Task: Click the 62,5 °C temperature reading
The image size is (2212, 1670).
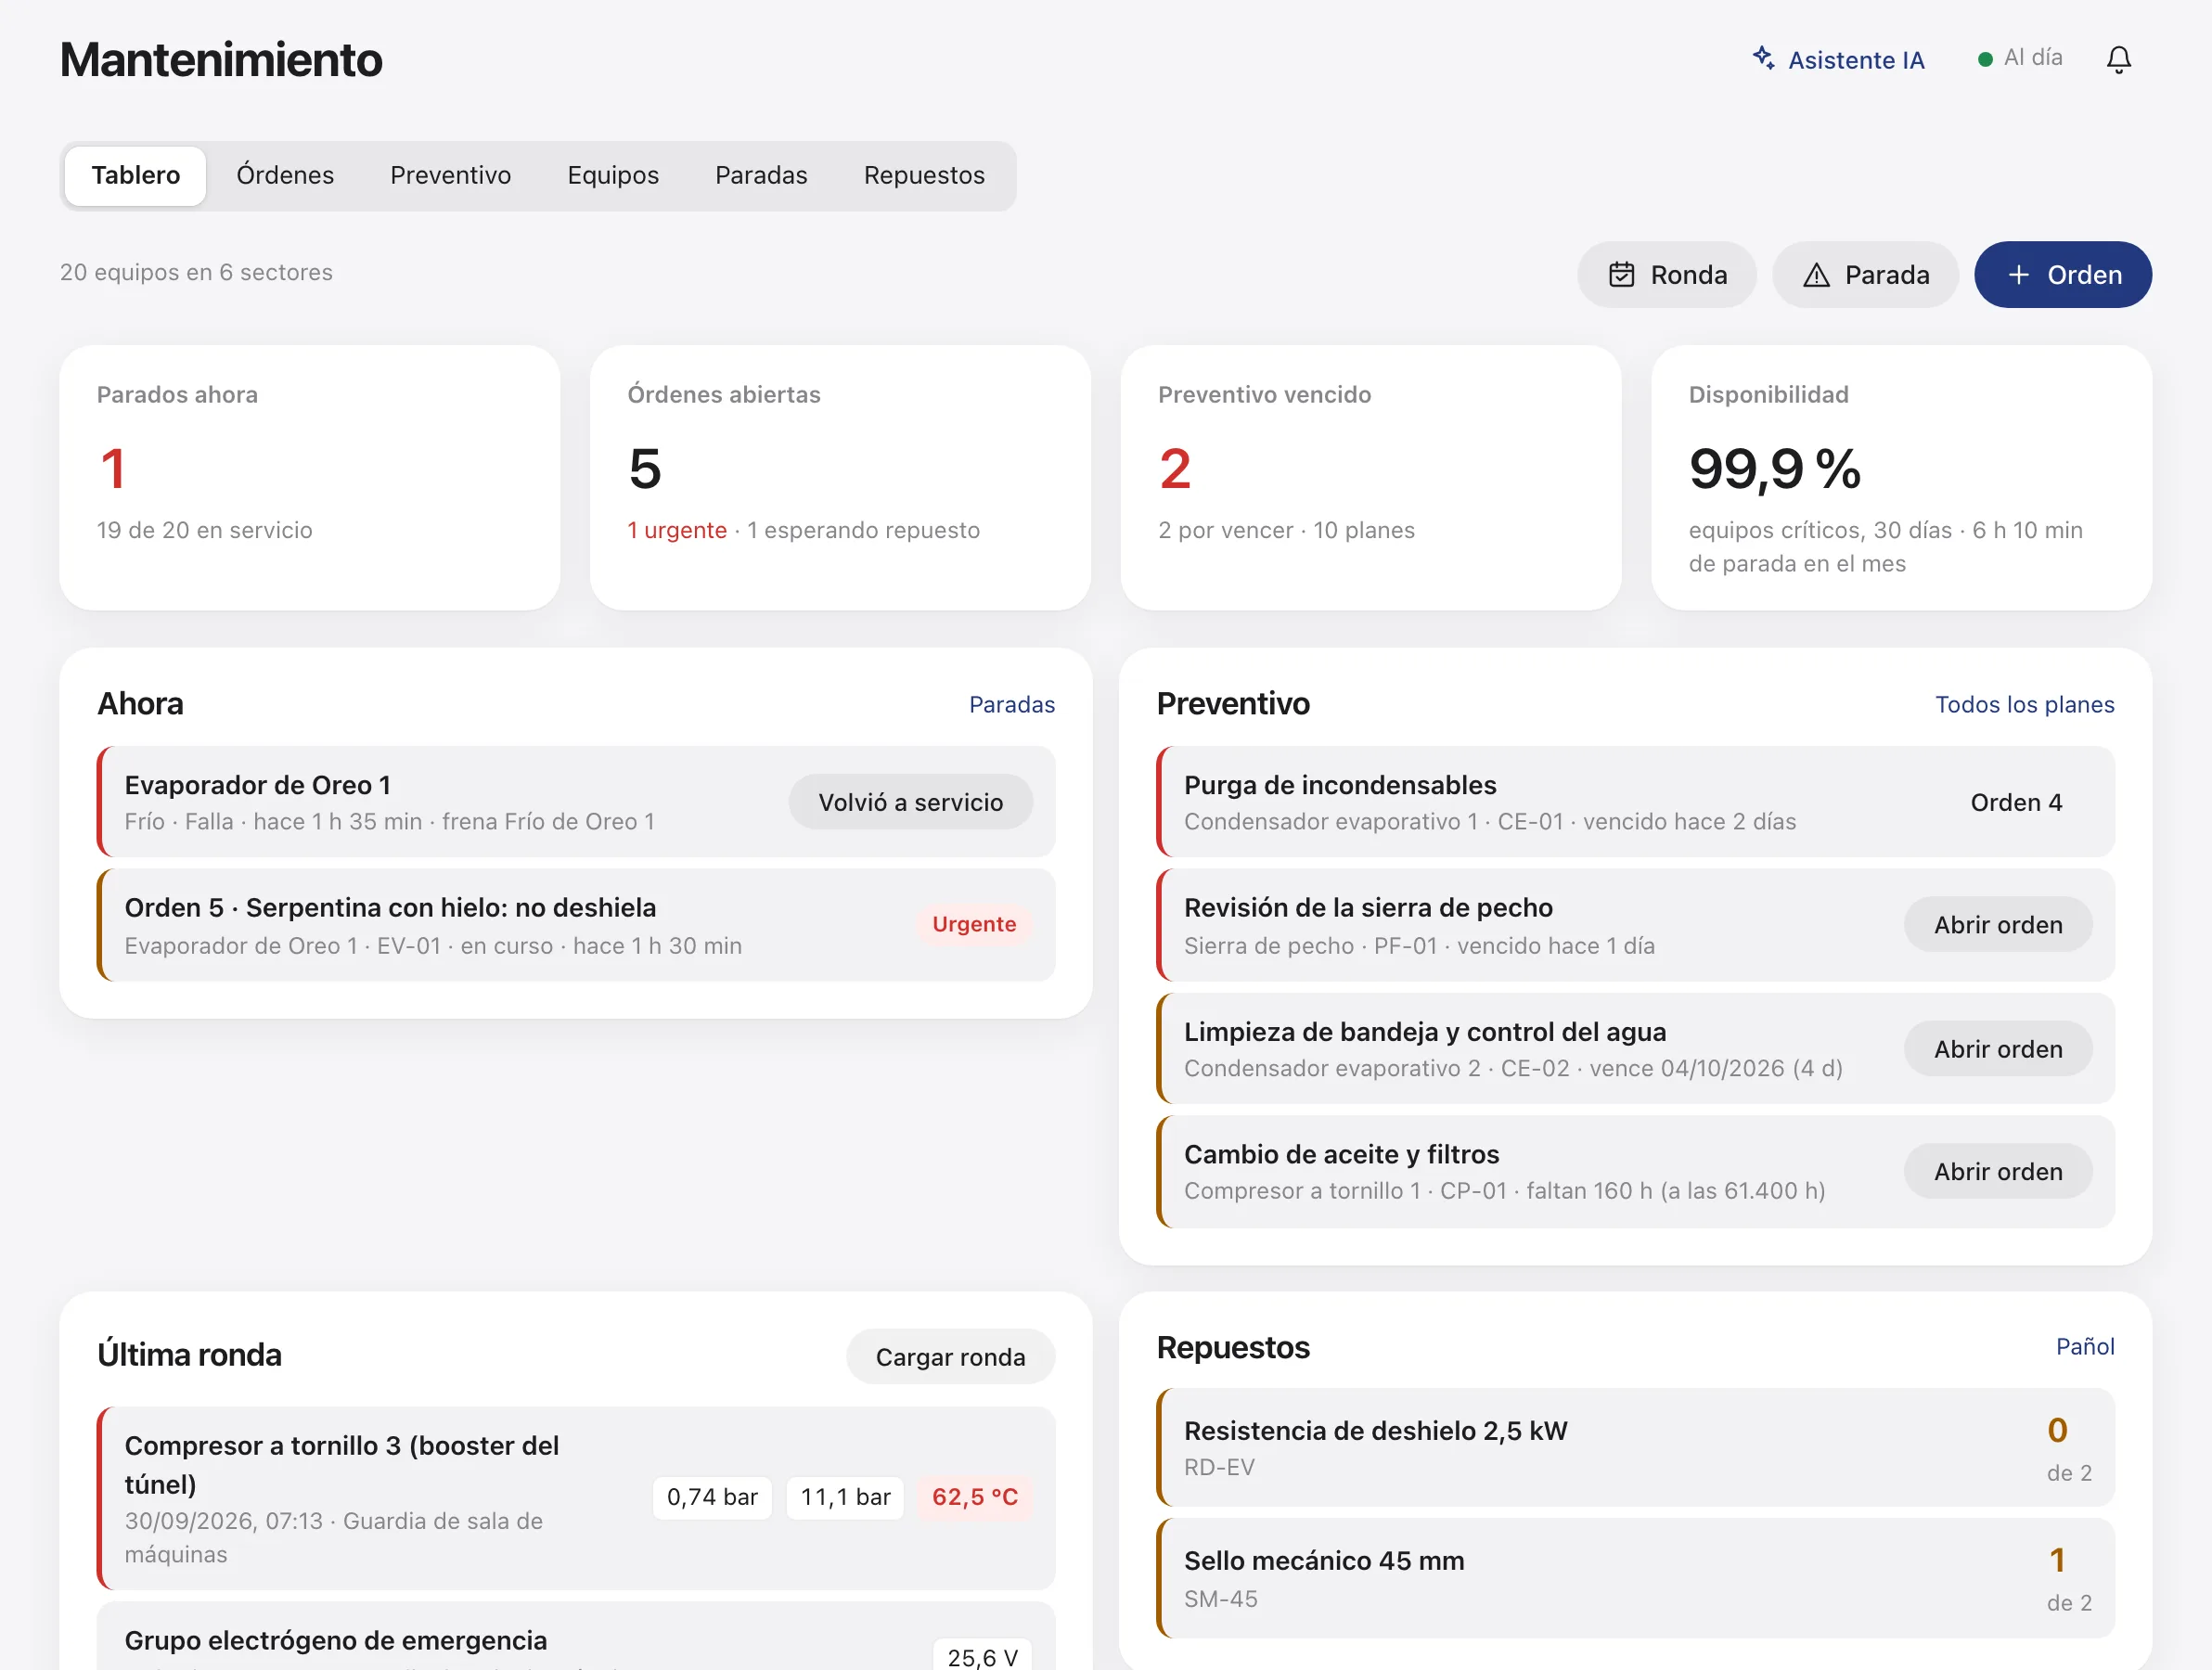Action: 975,1497
